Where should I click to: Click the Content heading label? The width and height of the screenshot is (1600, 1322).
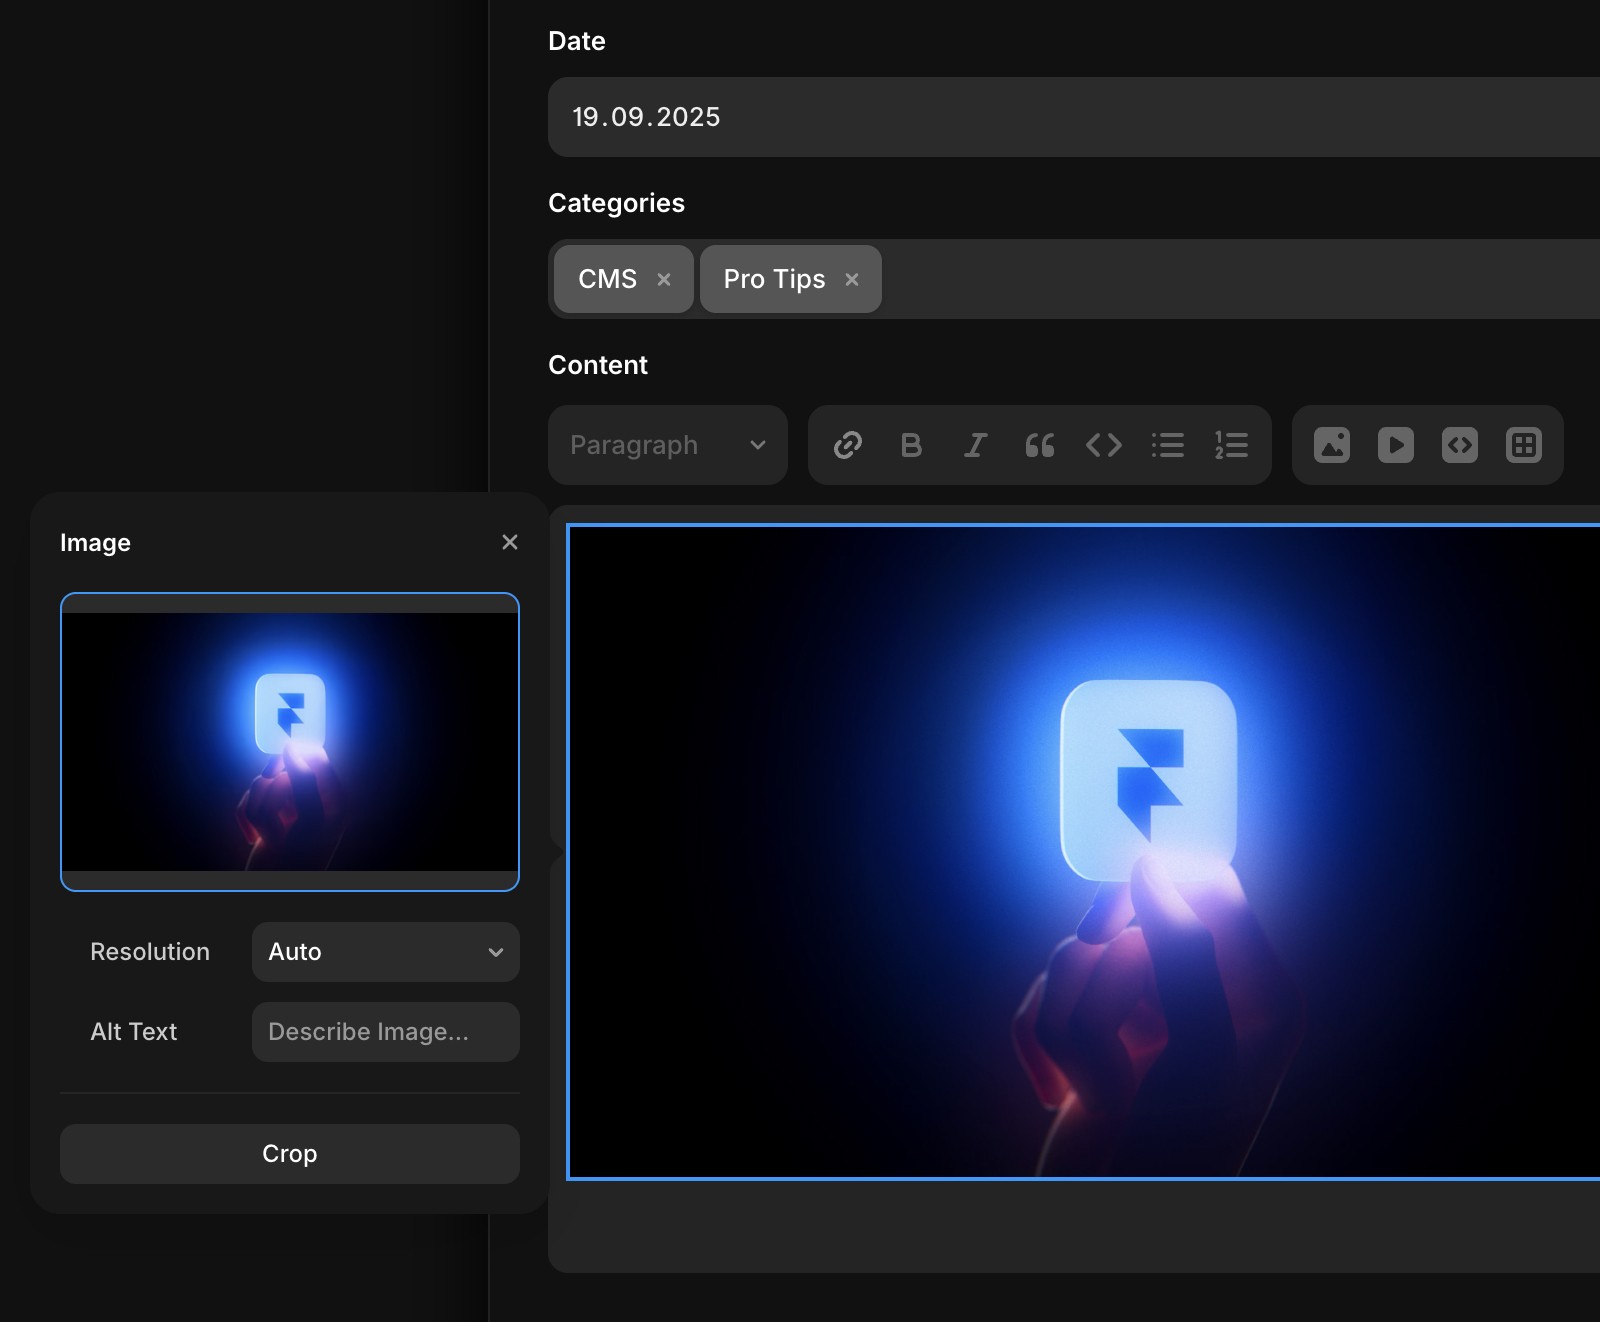coord(598,365)
